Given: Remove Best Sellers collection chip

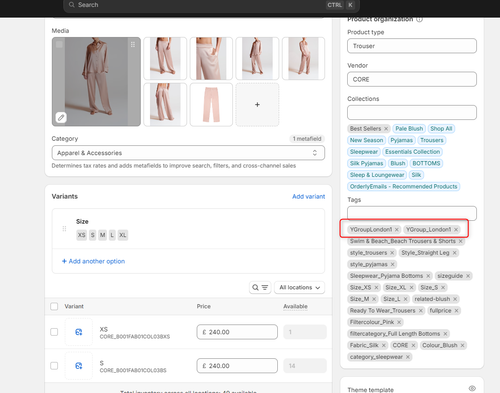Looking at the screenshot, I should 386,129.
